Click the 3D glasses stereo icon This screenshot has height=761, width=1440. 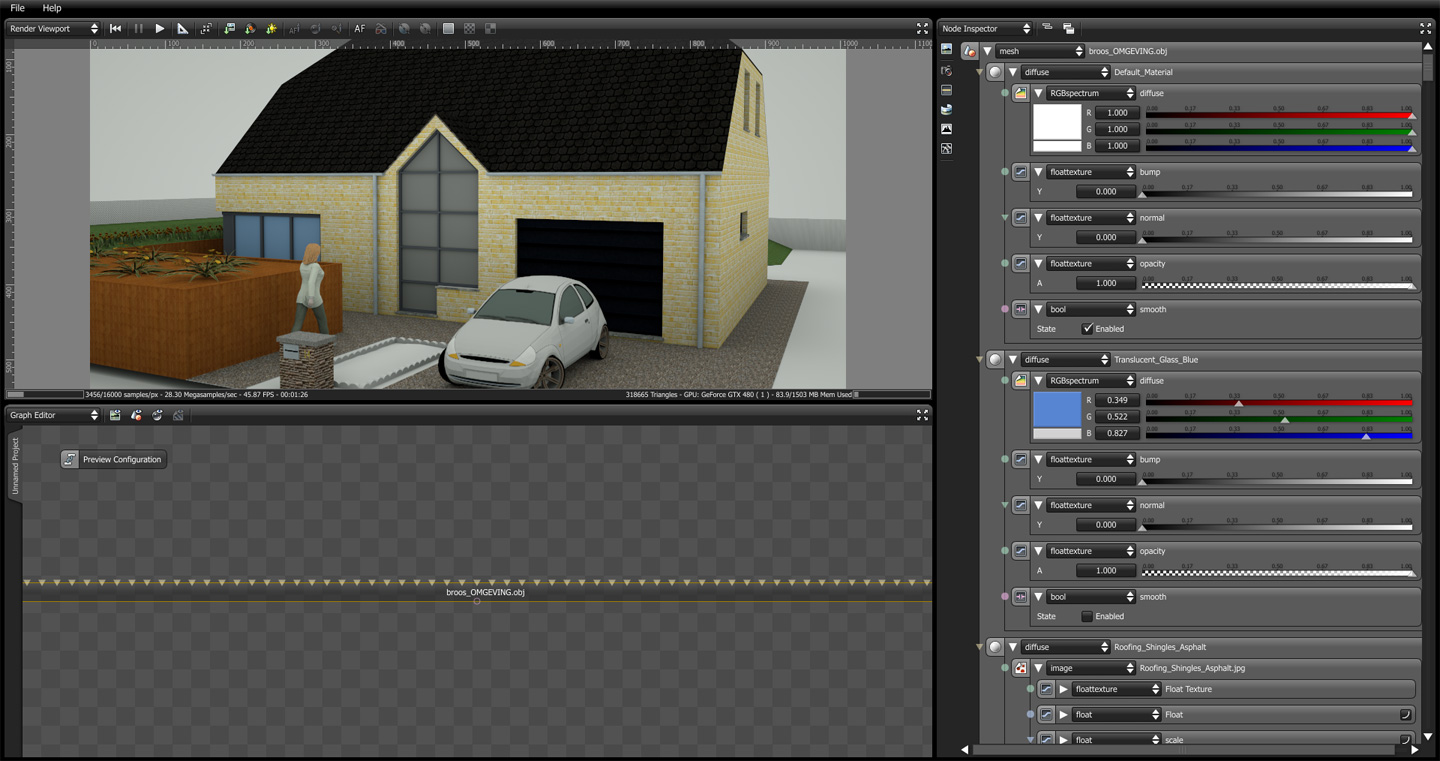click(381, 29)
